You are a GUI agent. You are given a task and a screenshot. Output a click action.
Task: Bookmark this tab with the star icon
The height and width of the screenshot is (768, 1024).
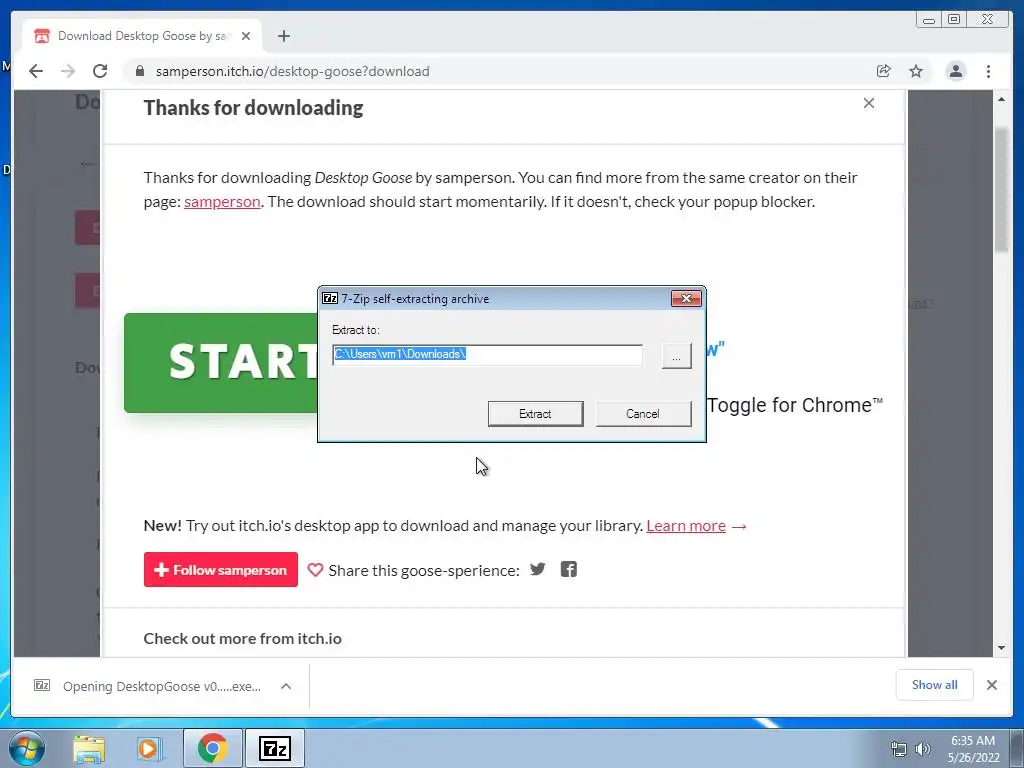pos(916,71)
